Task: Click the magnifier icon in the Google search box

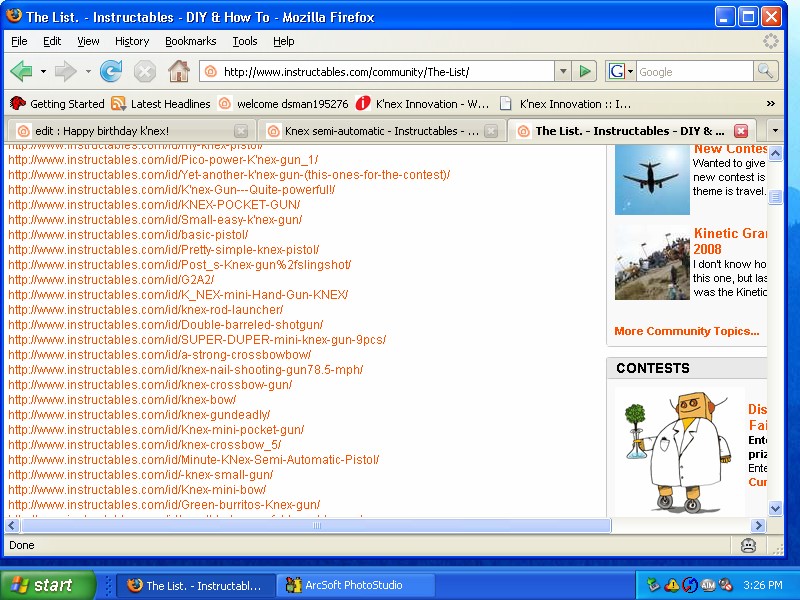Action: pyautogui.click(x=764, y=71)
